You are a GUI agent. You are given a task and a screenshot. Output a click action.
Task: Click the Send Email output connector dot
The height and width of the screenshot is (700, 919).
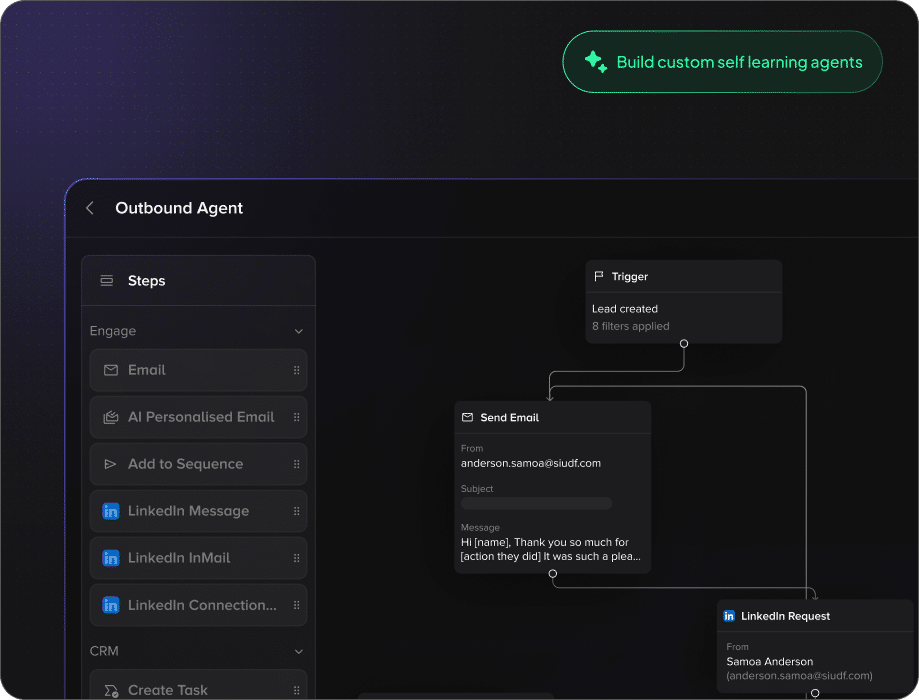(552, 573)
